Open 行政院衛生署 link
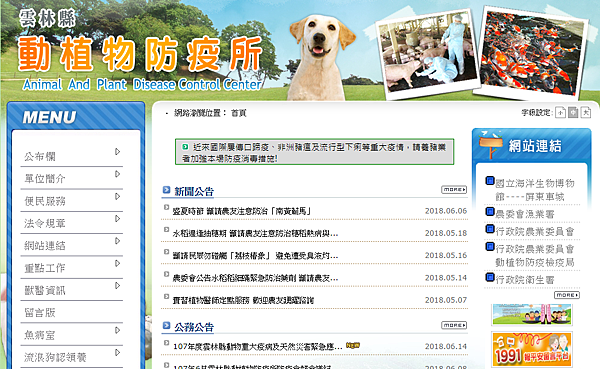This screenshot has height=369, width=600. click(525, 280)
